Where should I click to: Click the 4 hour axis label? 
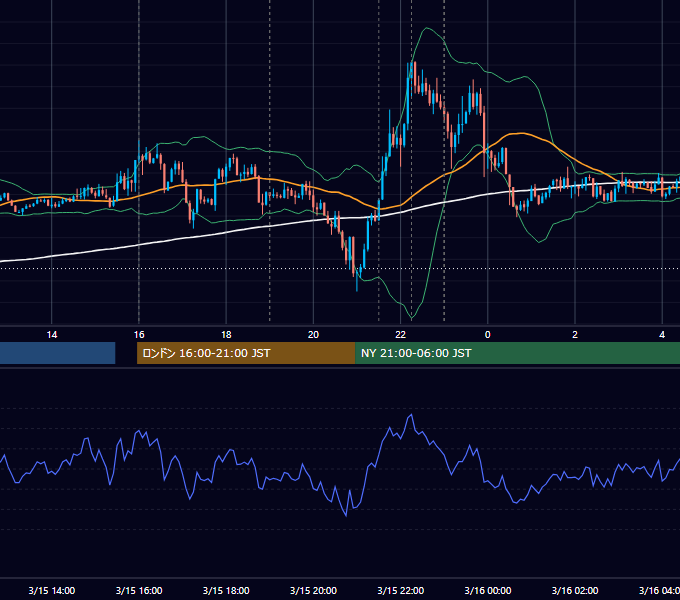point(662,335)
